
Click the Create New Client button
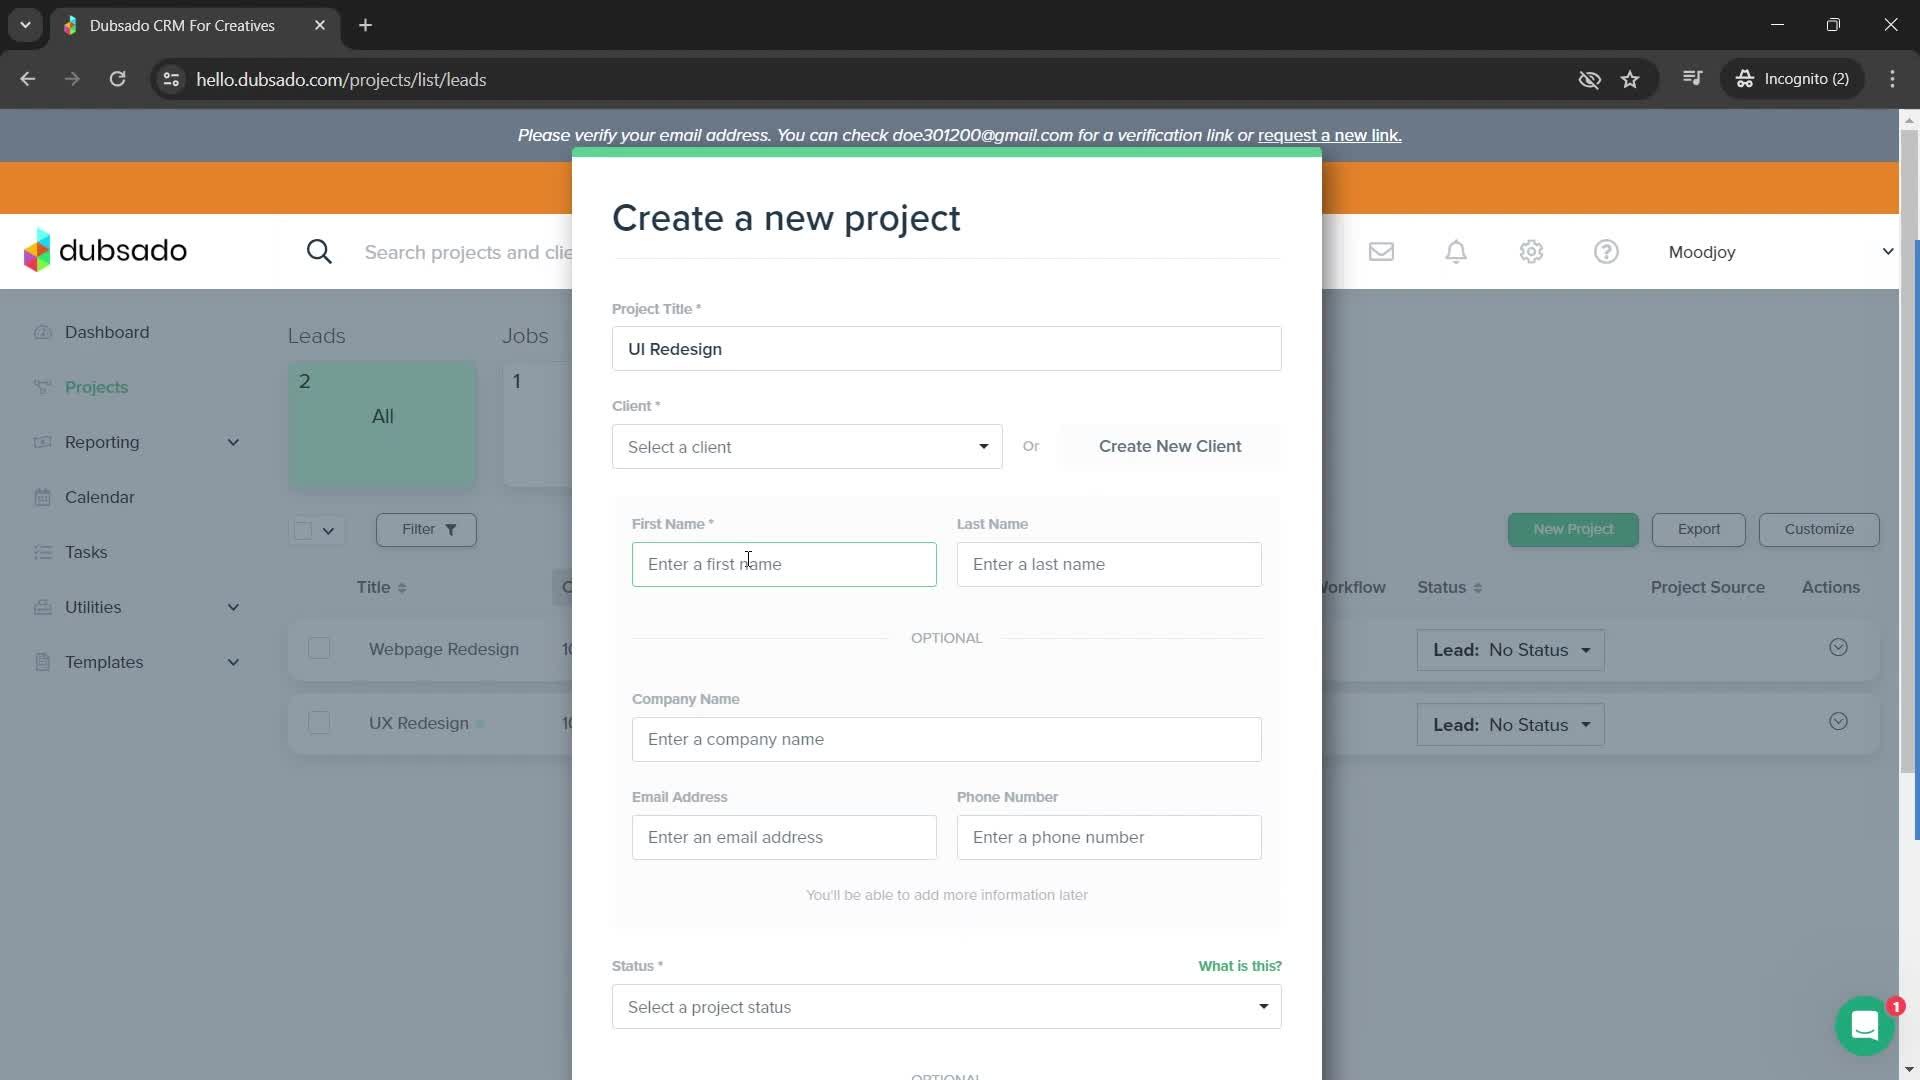(1169, 446)
